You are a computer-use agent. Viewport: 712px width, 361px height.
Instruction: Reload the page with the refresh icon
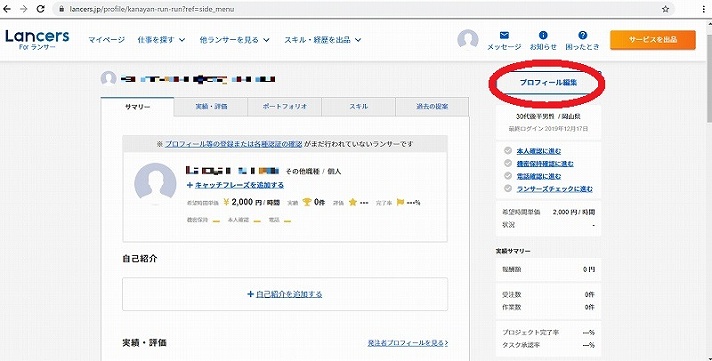pos(40,9)
